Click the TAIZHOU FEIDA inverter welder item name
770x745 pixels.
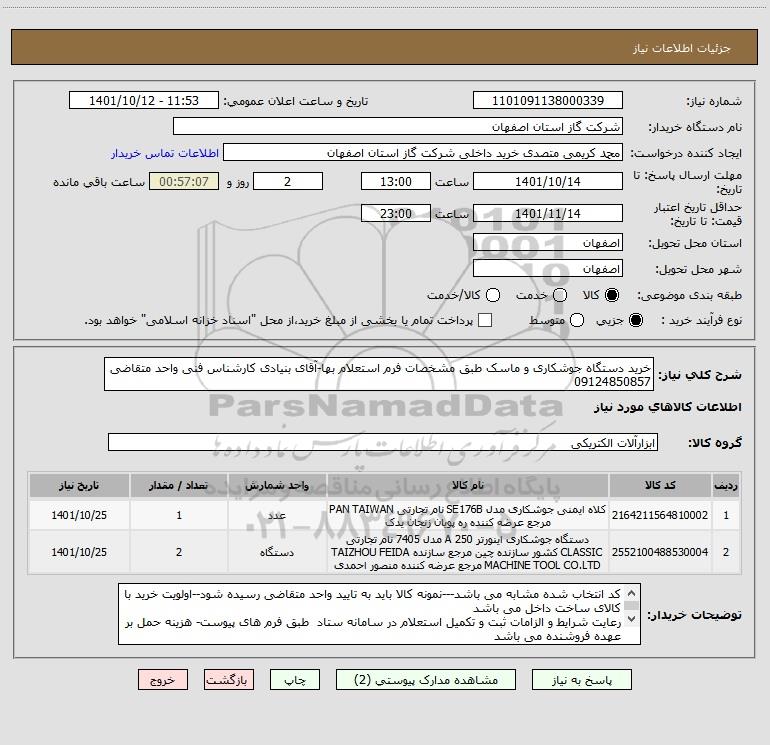[x=467, y=552]
